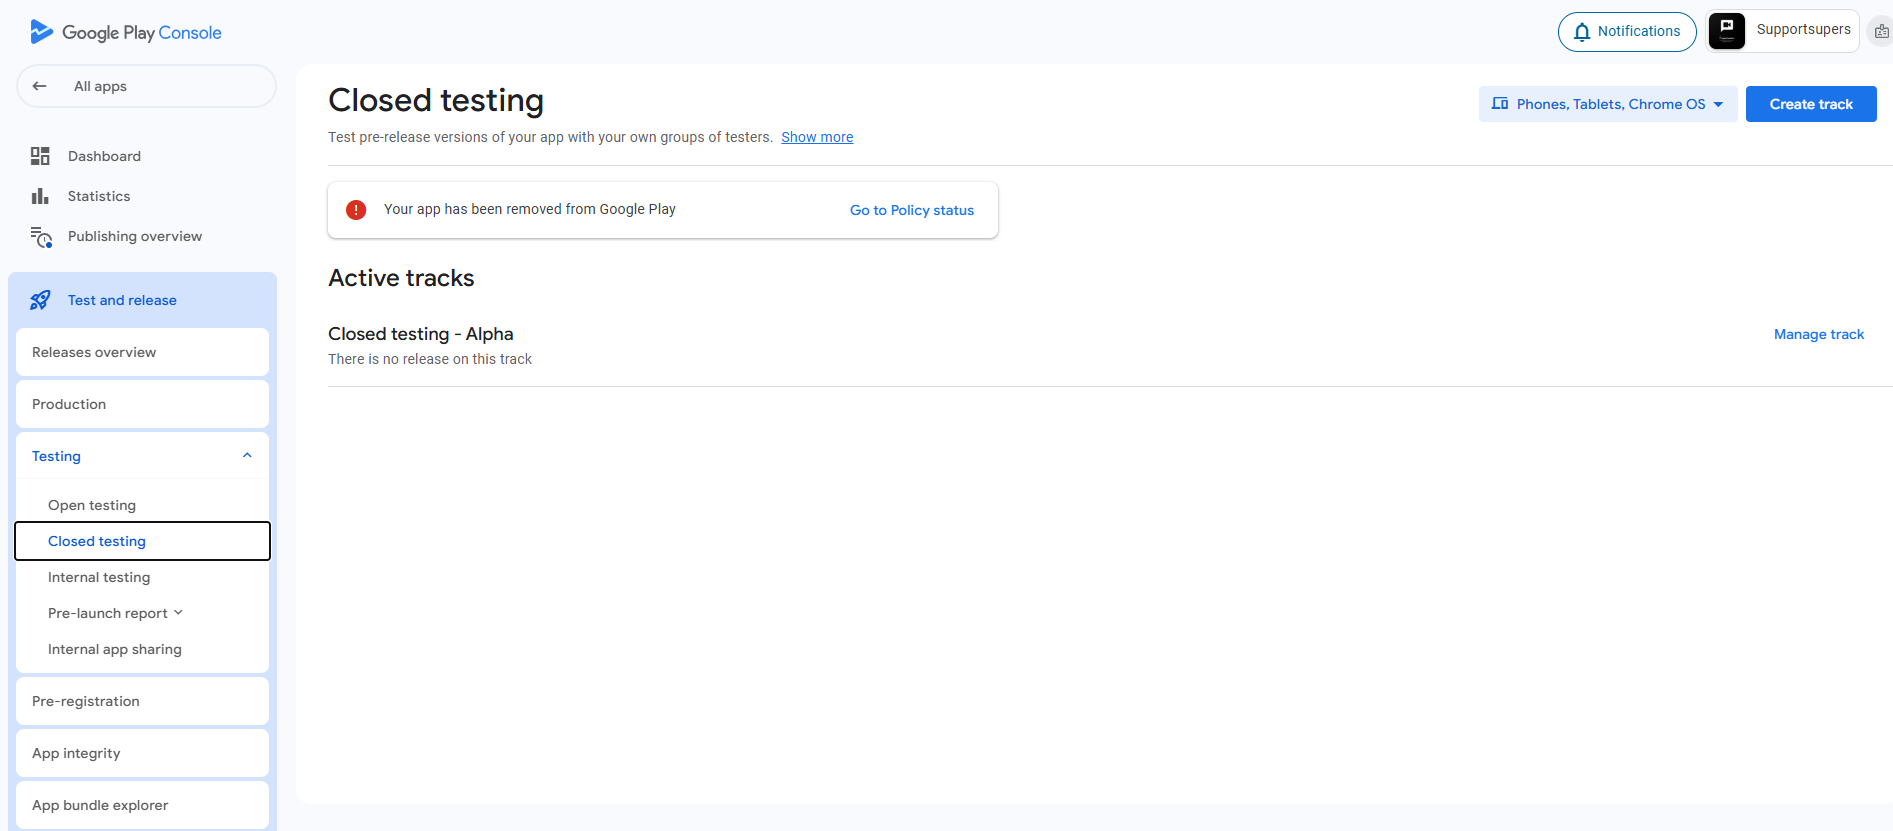This screenshot has height=831, width=1893.
Task: Click the back arrow beside All apps
Action: coord(40,86)
